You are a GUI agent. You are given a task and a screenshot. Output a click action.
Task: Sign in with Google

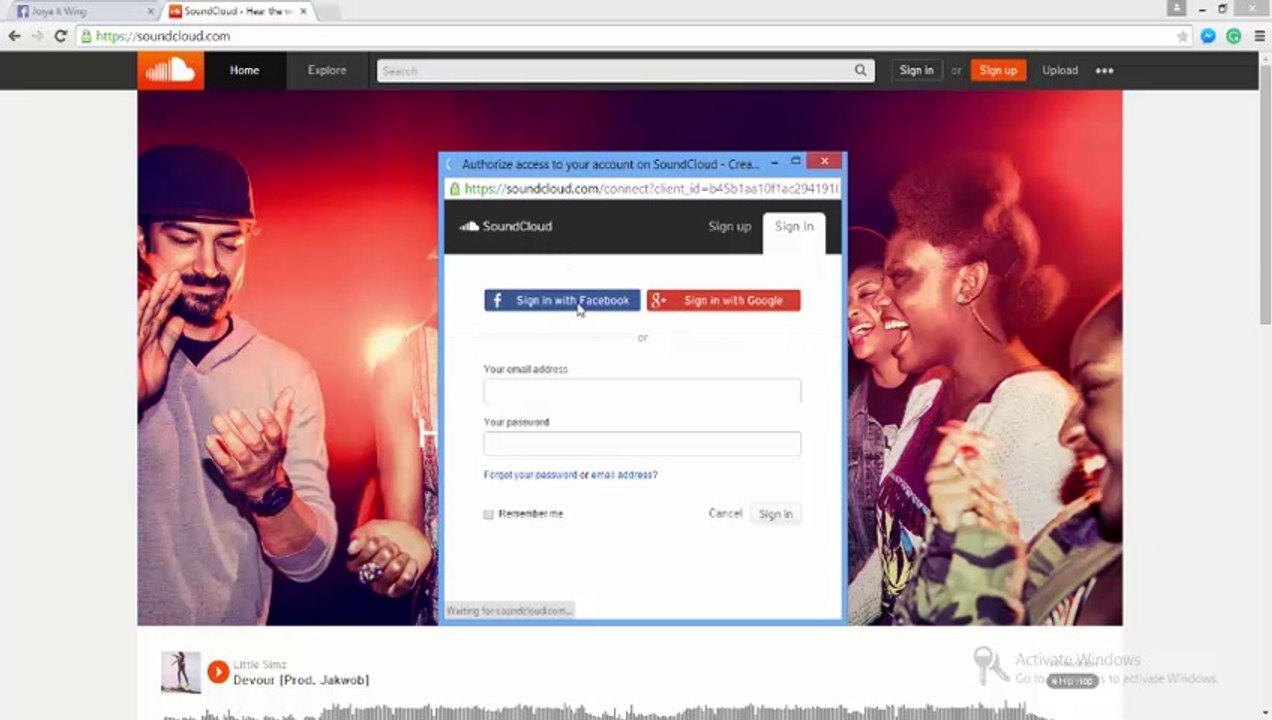coord(723,300)
